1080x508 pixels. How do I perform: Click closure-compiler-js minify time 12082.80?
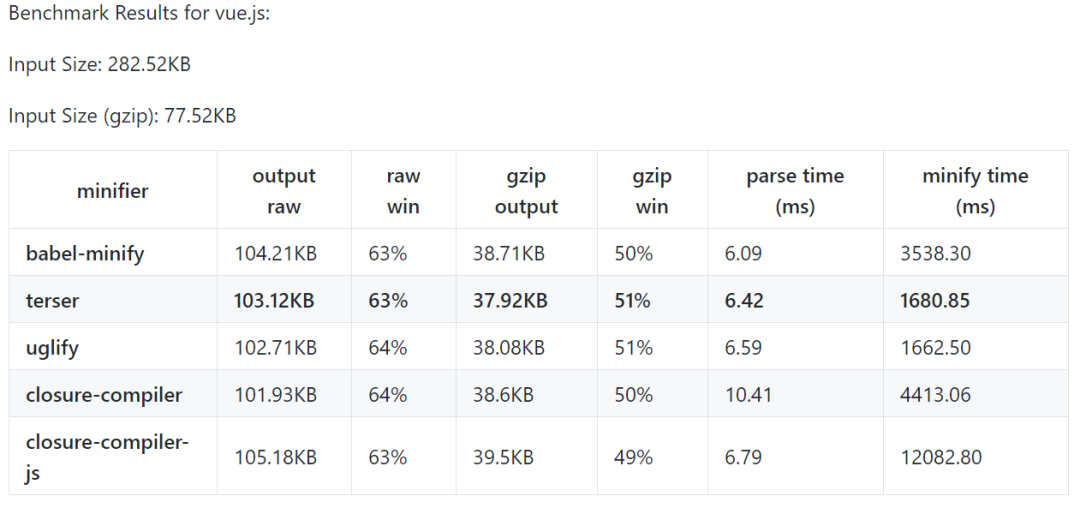(941, 457)
